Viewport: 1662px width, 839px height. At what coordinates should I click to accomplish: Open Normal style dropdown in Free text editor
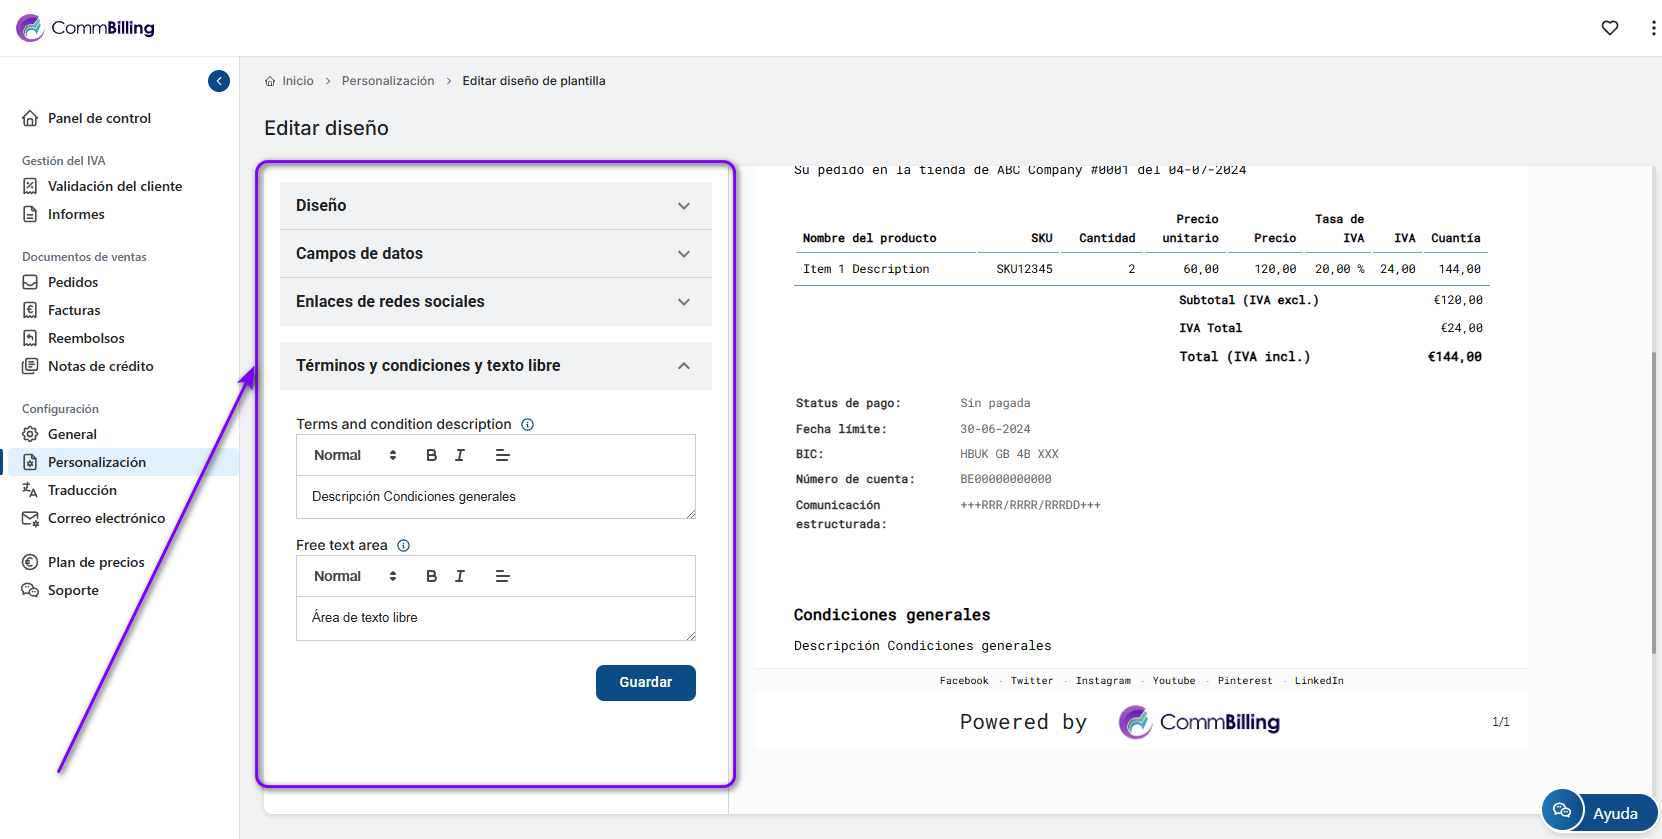click(355, 576)
